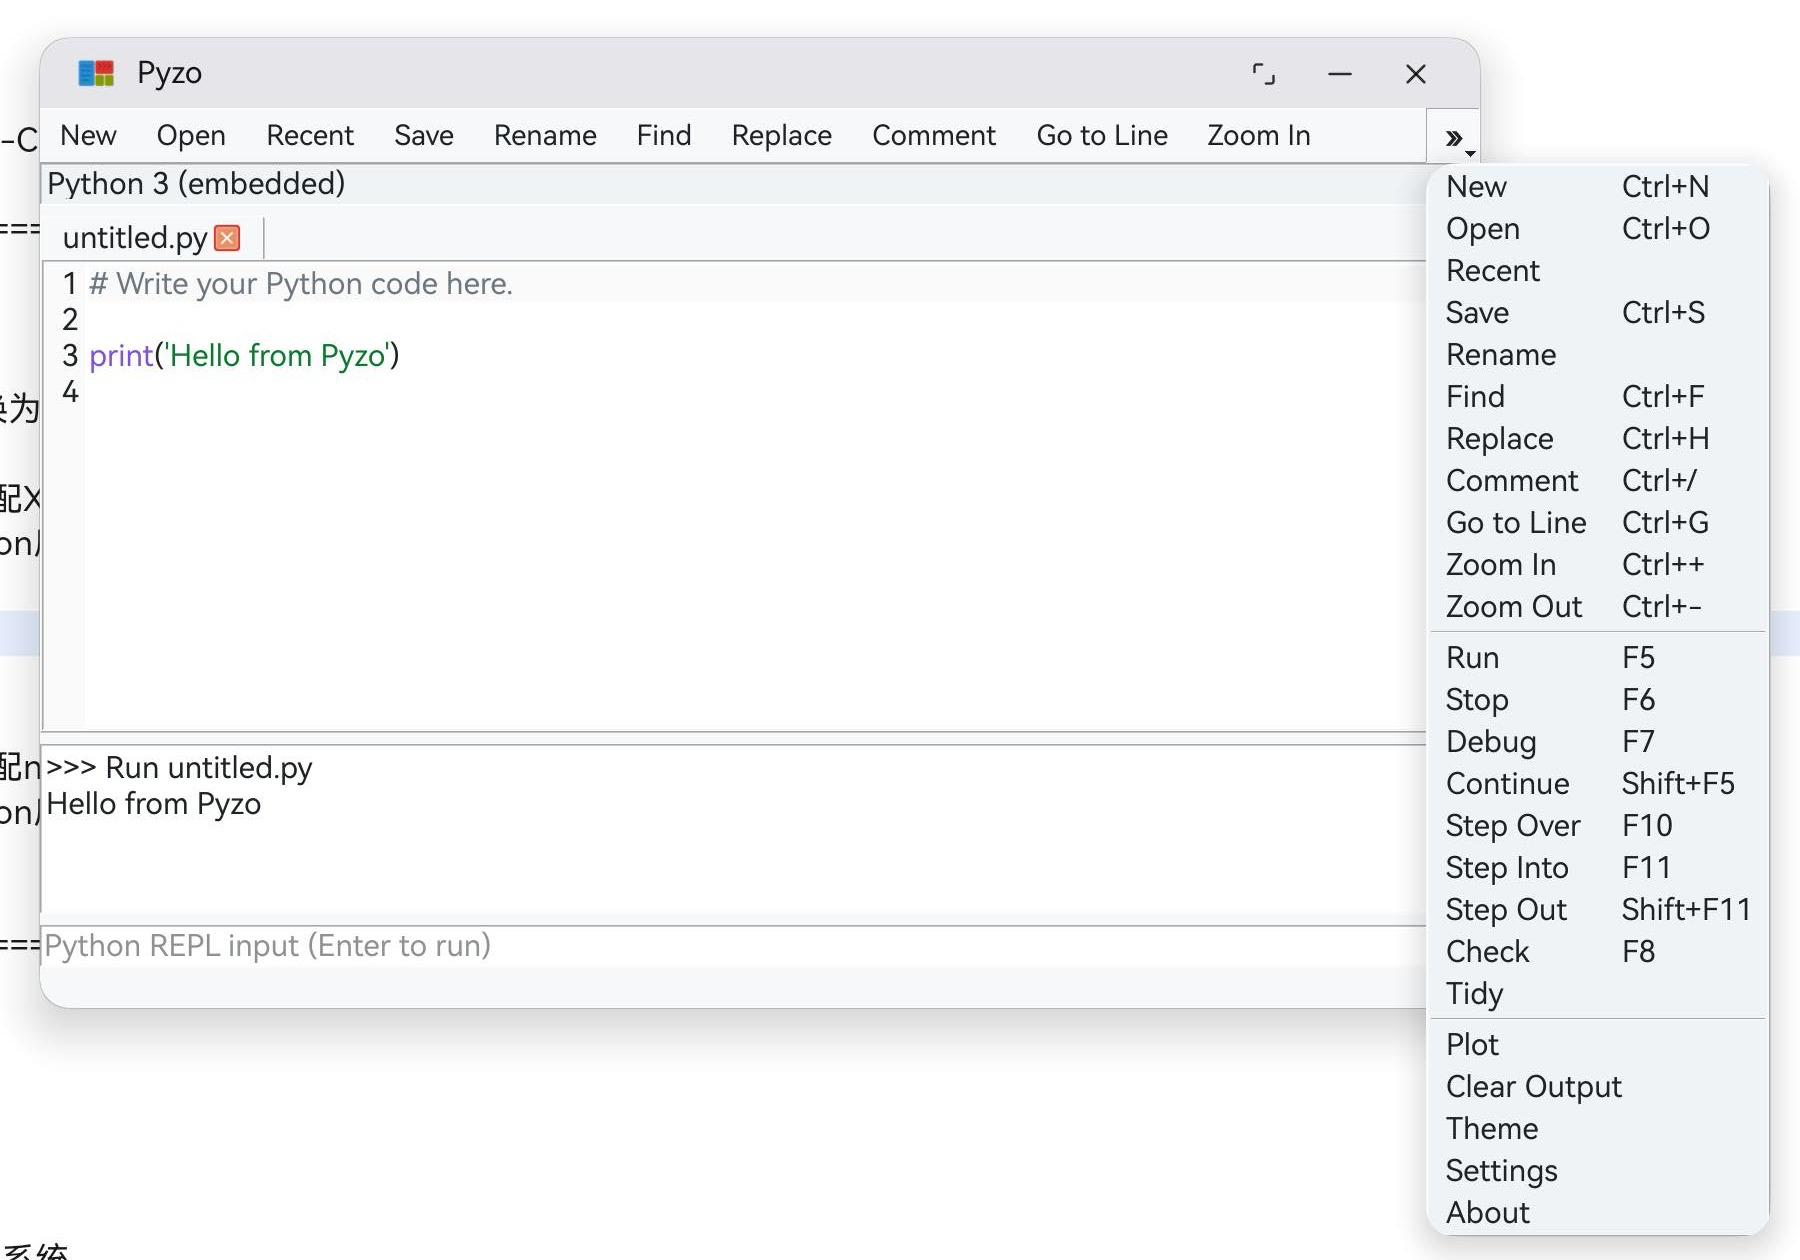Collapse the toolbar overflow chevron
1800x1260 pixels.
coord(1455,138)
